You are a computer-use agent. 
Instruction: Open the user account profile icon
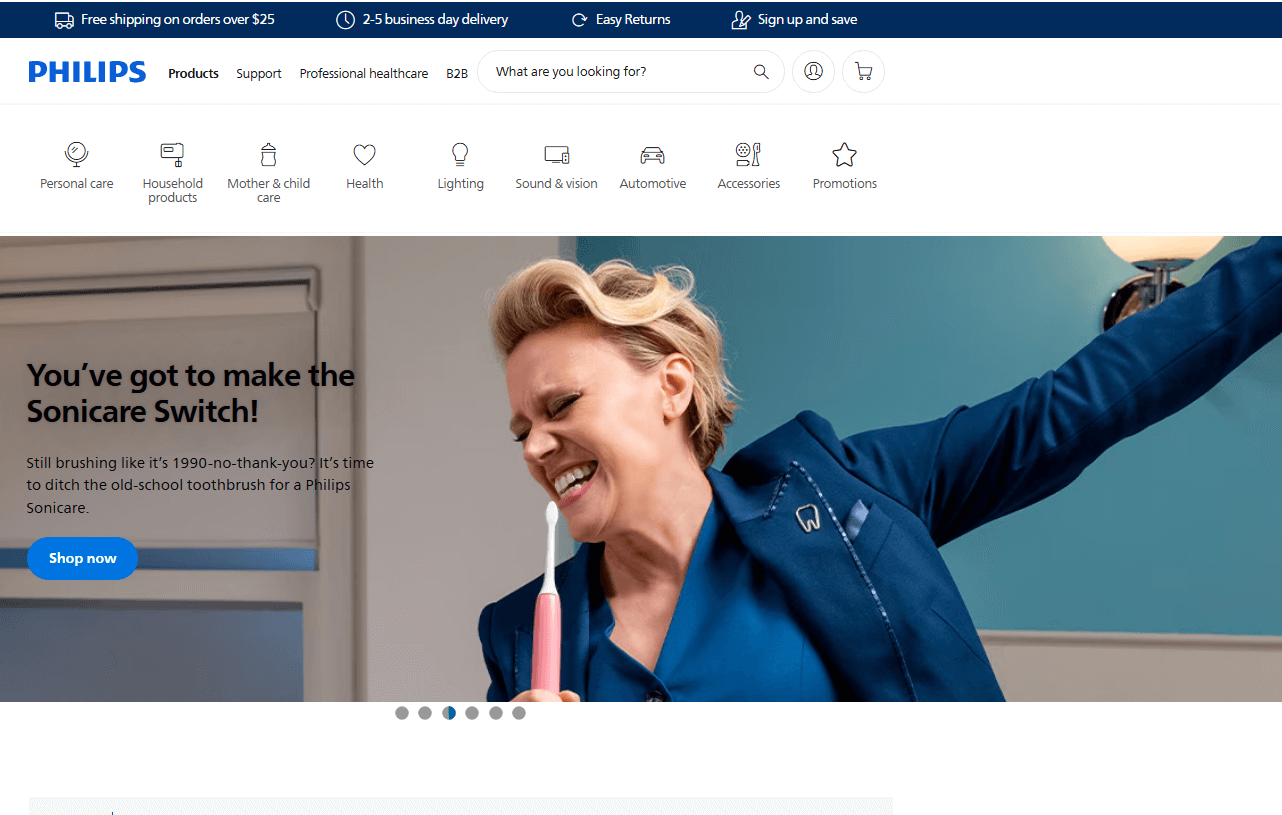coord(813,72)
